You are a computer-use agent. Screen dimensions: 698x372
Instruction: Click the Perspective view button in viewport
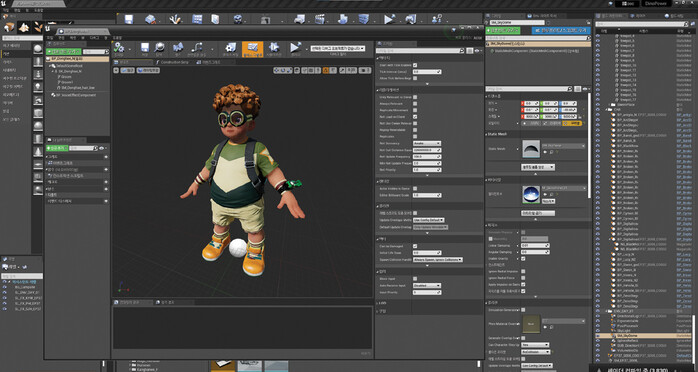pyautogui.click(x=127, y=70)
